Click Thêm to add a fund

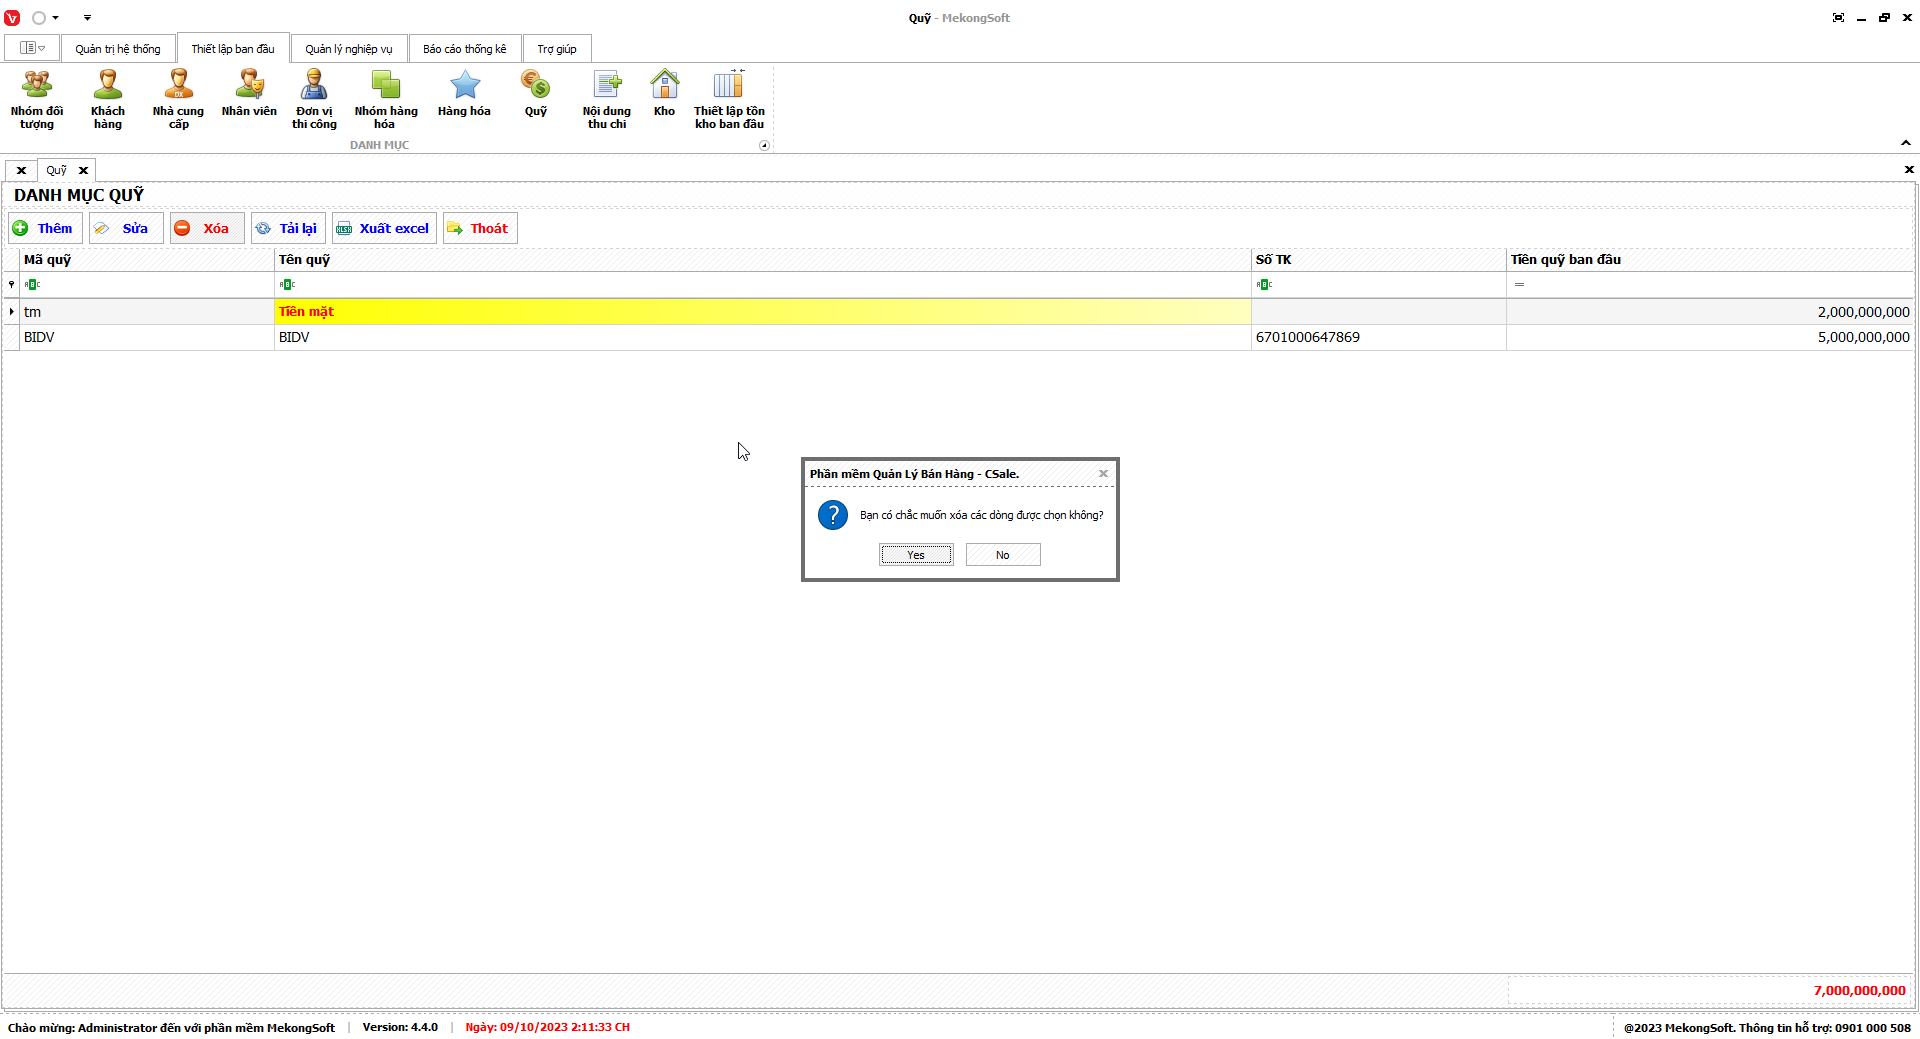tap(45, 228)
